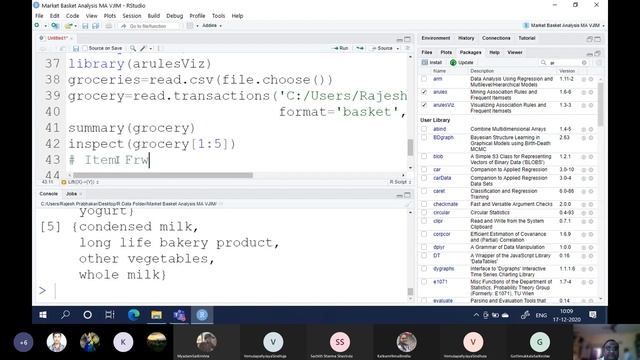Minimize the source editor pane
640x360 pixels.
(400, 39)
